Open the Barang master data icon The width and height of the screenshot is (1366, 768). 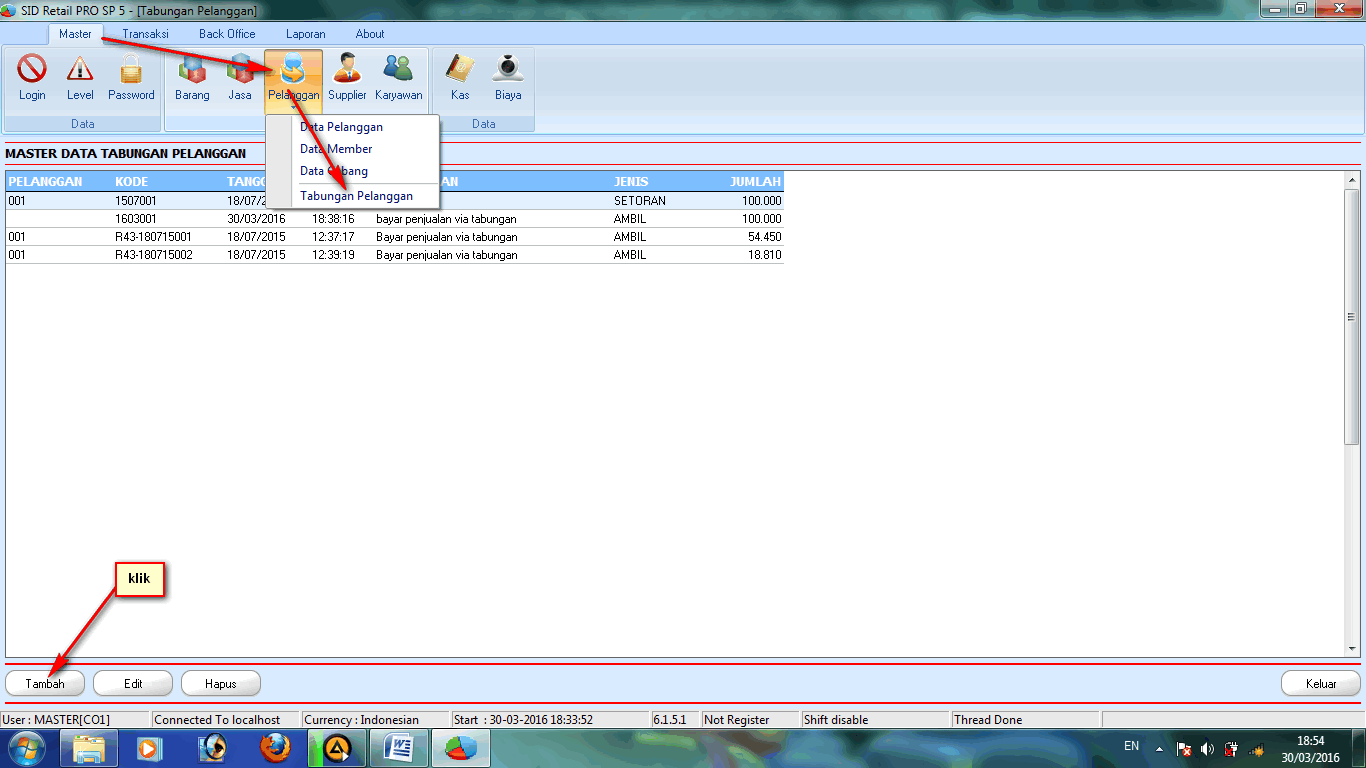(192, 78)
